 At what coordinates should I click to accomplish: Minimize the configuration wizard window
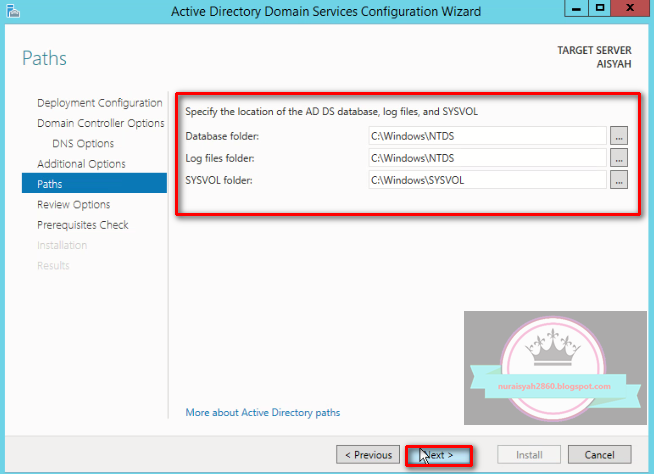[576, 8]
